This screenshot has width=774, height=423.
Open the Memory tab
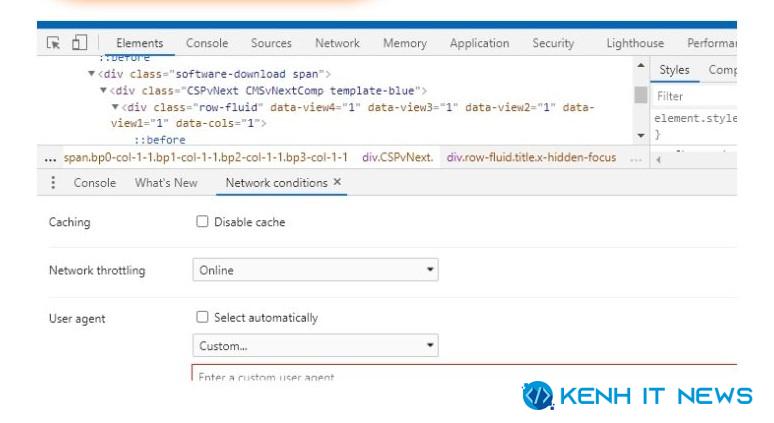tap(405, 43)
